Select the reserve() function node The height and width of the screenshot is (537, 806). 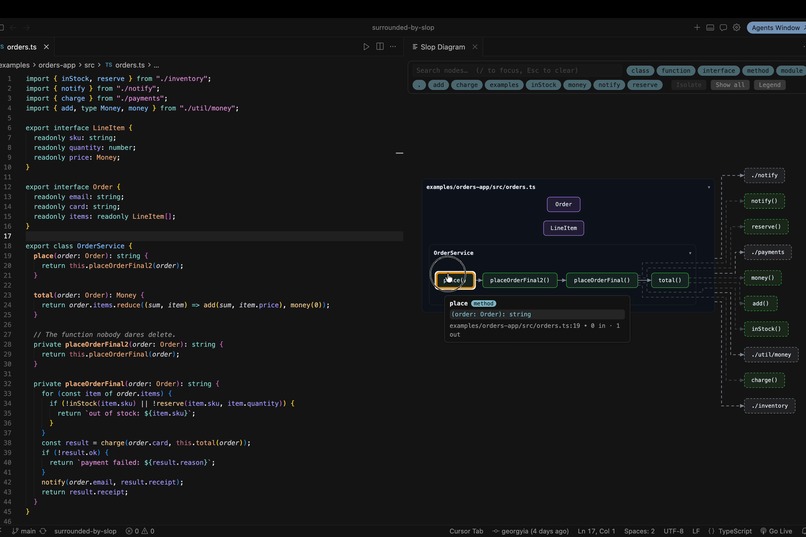(766, 227)
